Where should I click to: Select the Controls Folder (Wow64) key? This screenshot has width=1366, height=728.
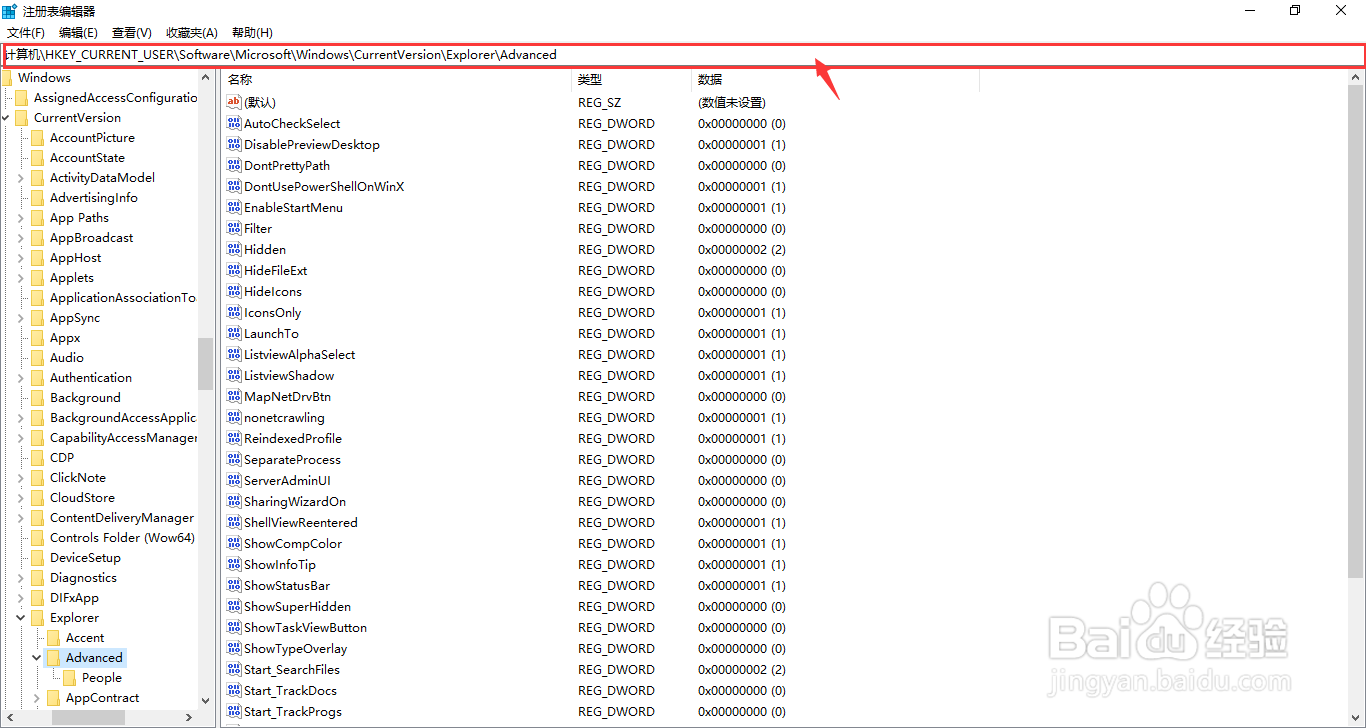122,538
